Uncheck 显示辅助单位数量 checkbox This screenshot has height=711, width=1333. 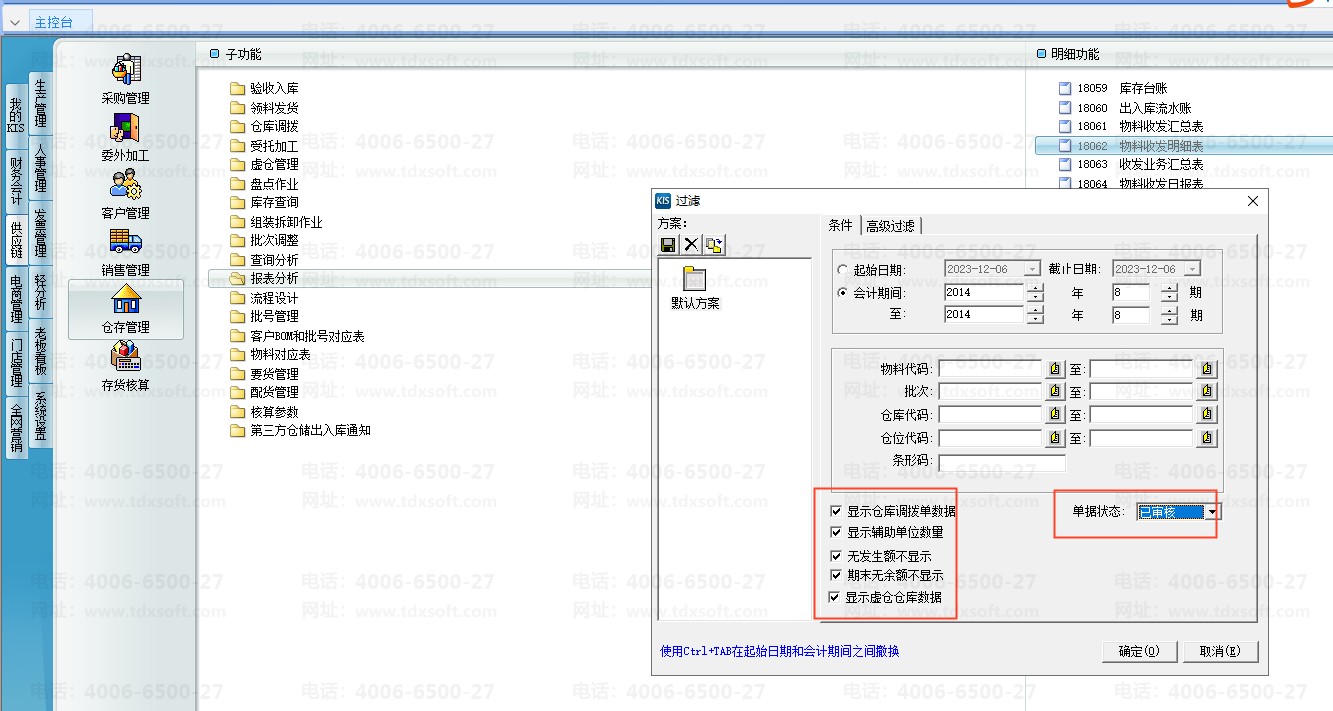tap(836, 533)
